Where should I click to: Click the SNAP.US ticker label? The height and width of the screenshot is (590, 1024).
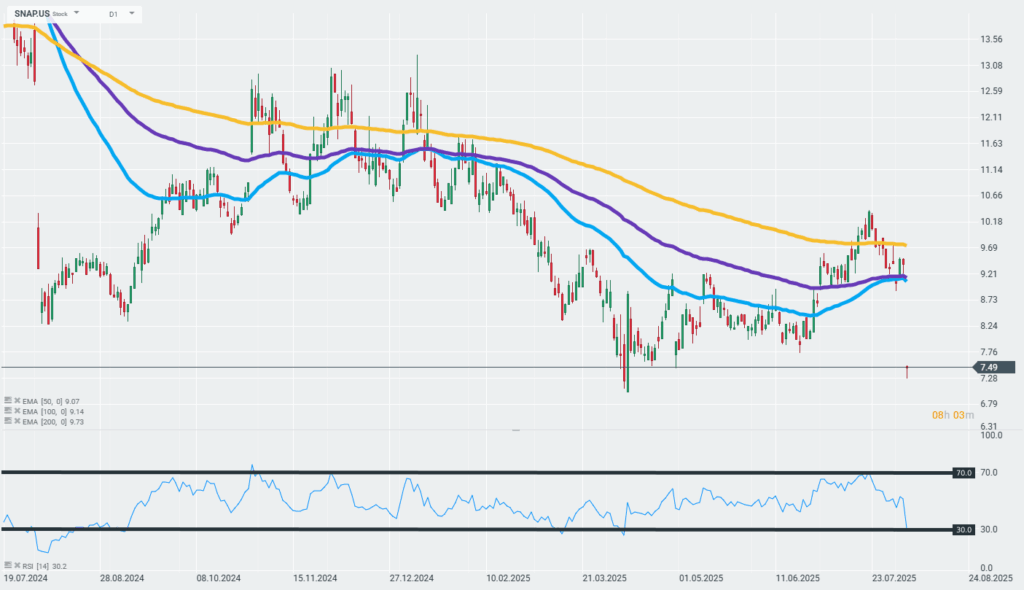tap(32, 14)
